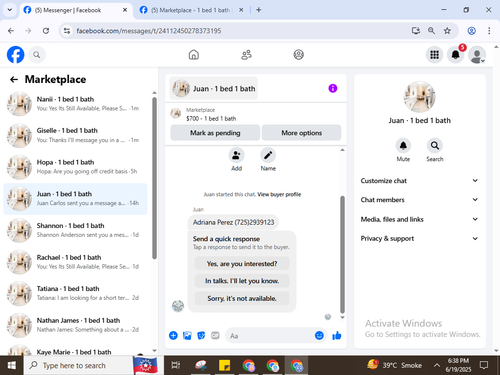Open Chrome three-dot menu
This screenshot has width=500, height=375.
[x=489, y=31]
